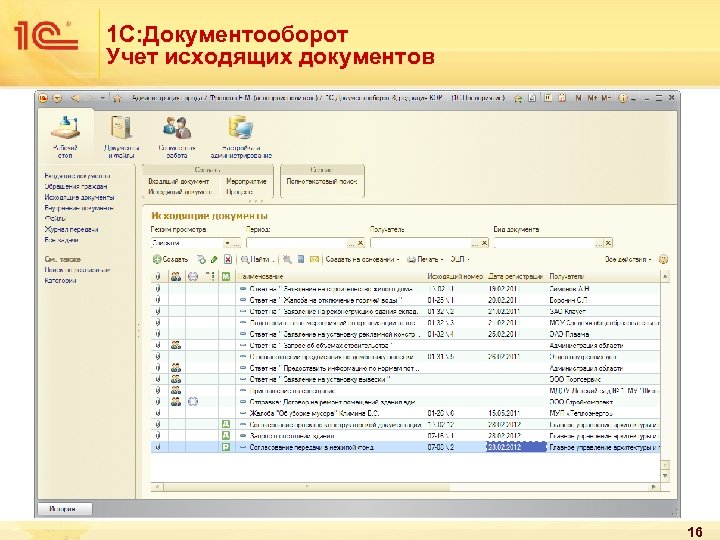
Task: Click the Создать toolbar button
Action: (170, 259)
